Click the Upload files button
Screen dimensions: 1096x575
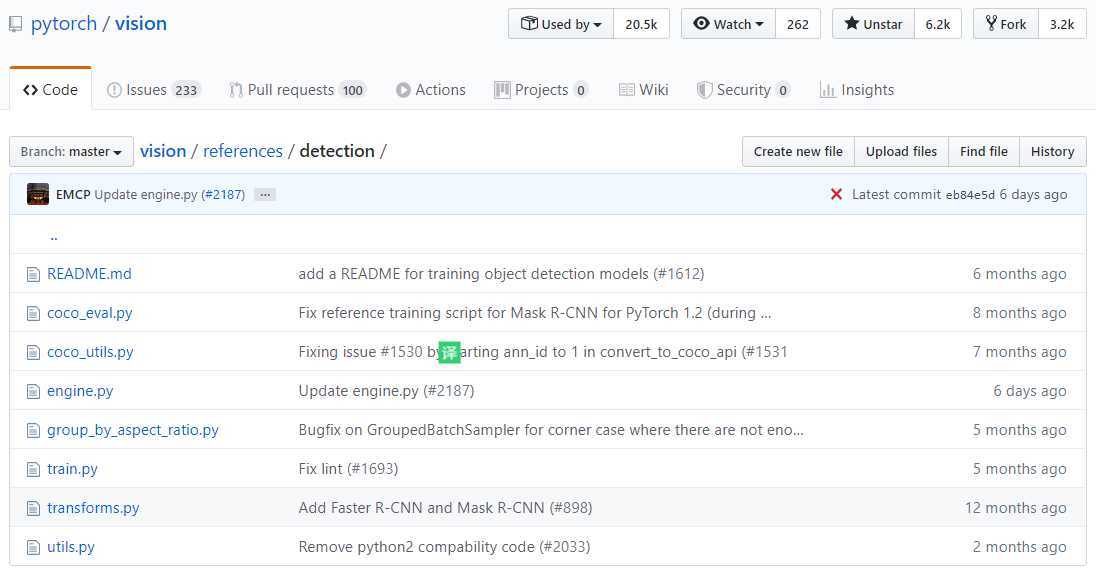(x=901, y=152)
